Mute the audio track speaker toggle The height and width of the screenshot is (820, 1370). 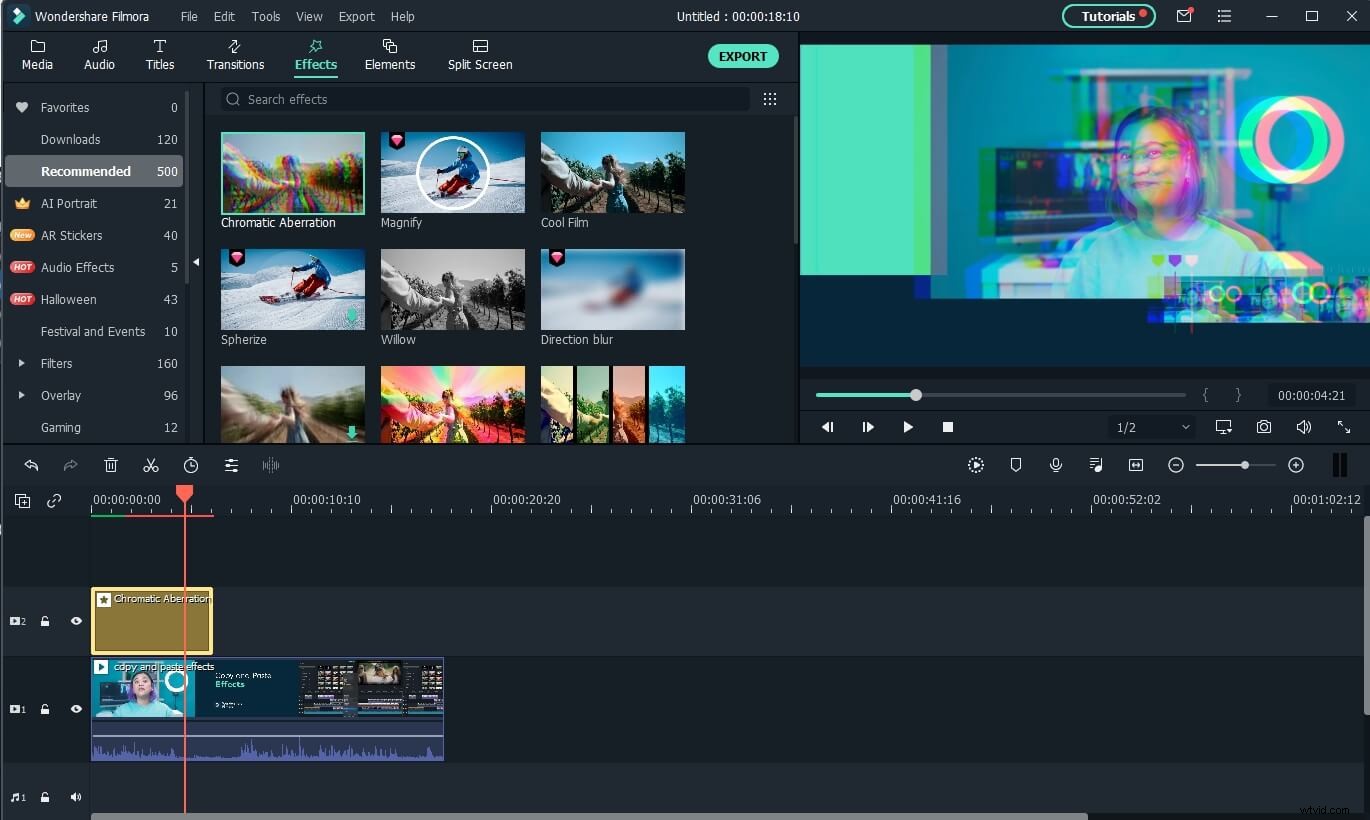point(75,797)
